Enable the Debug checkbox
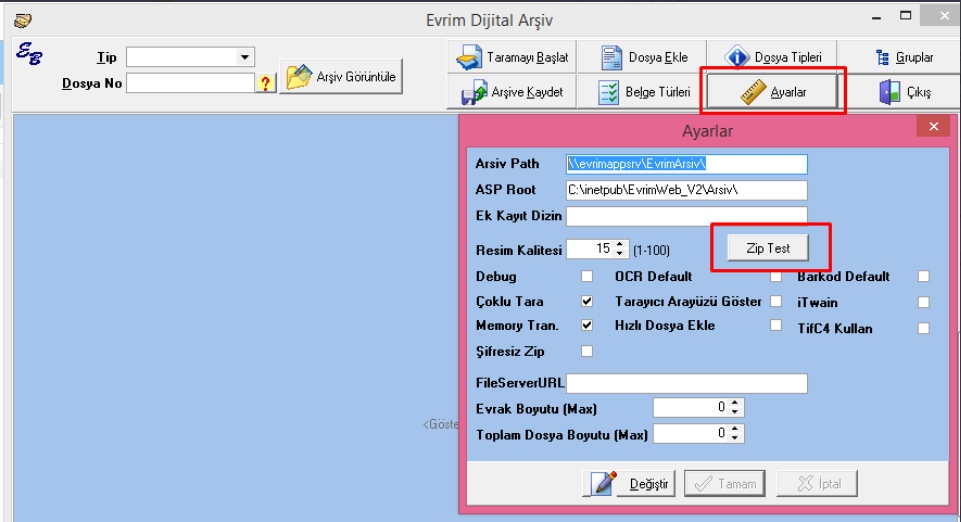 (x=587, y=276)
